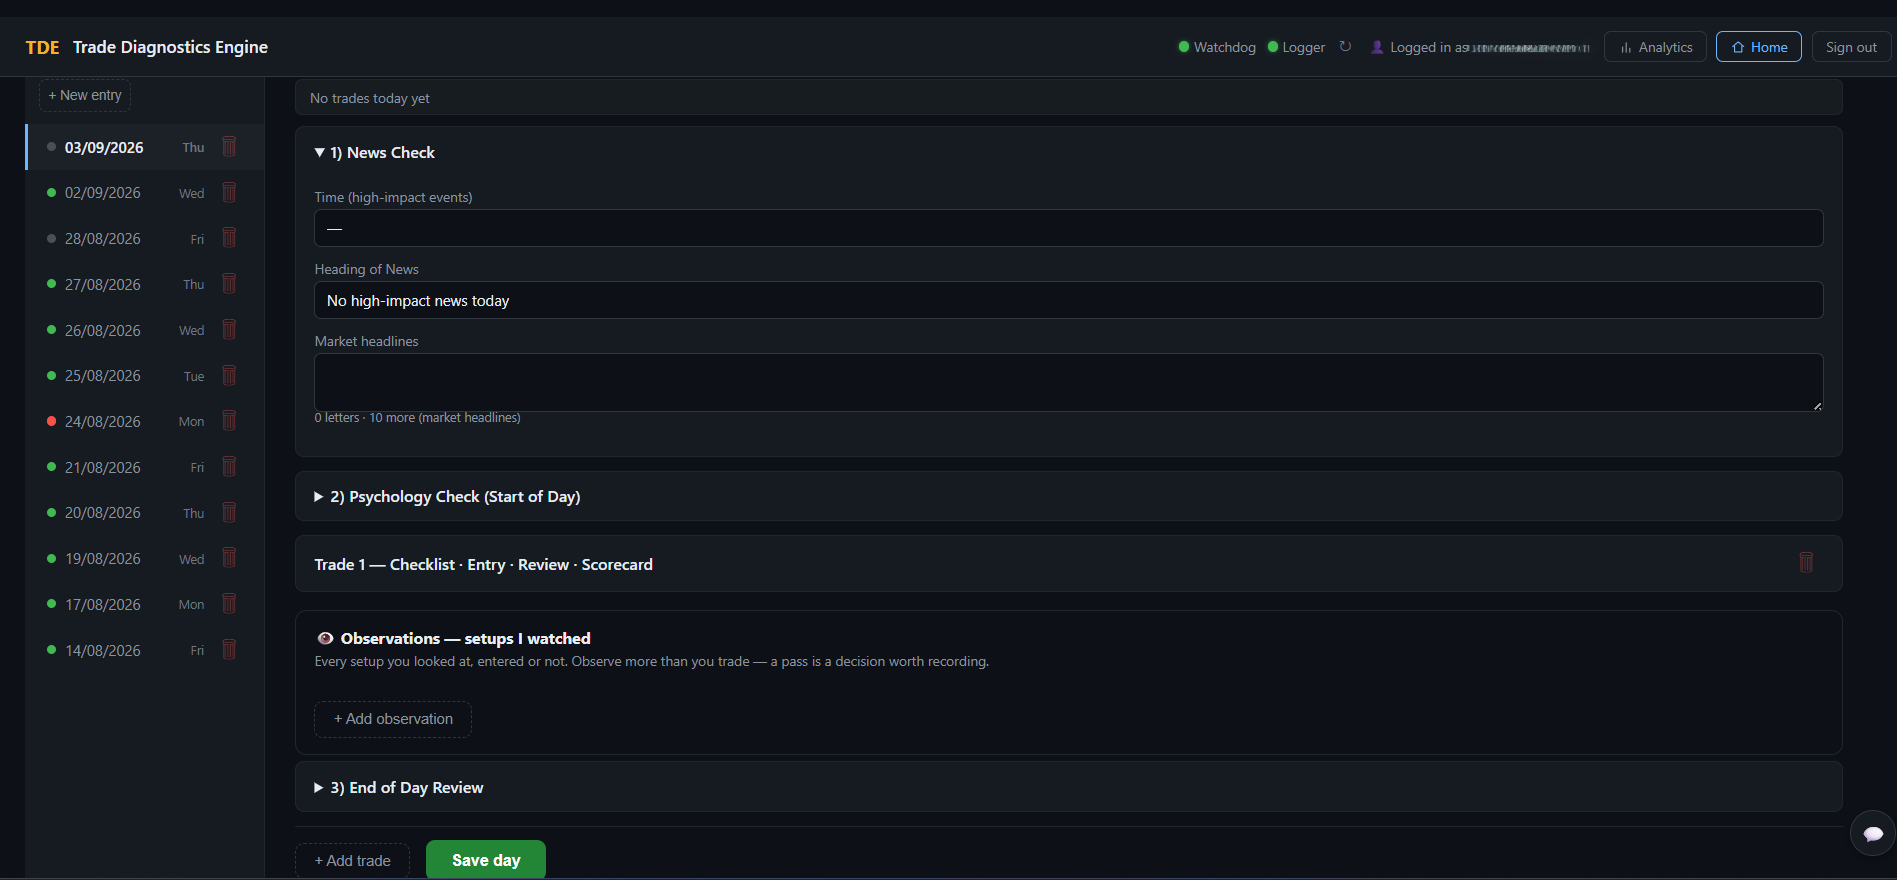Image resolution: width=1897 pixels, height=880 pixels.
Task: Click trash icon next to 24/08/2026 entry
Action: tap(229, 421)
